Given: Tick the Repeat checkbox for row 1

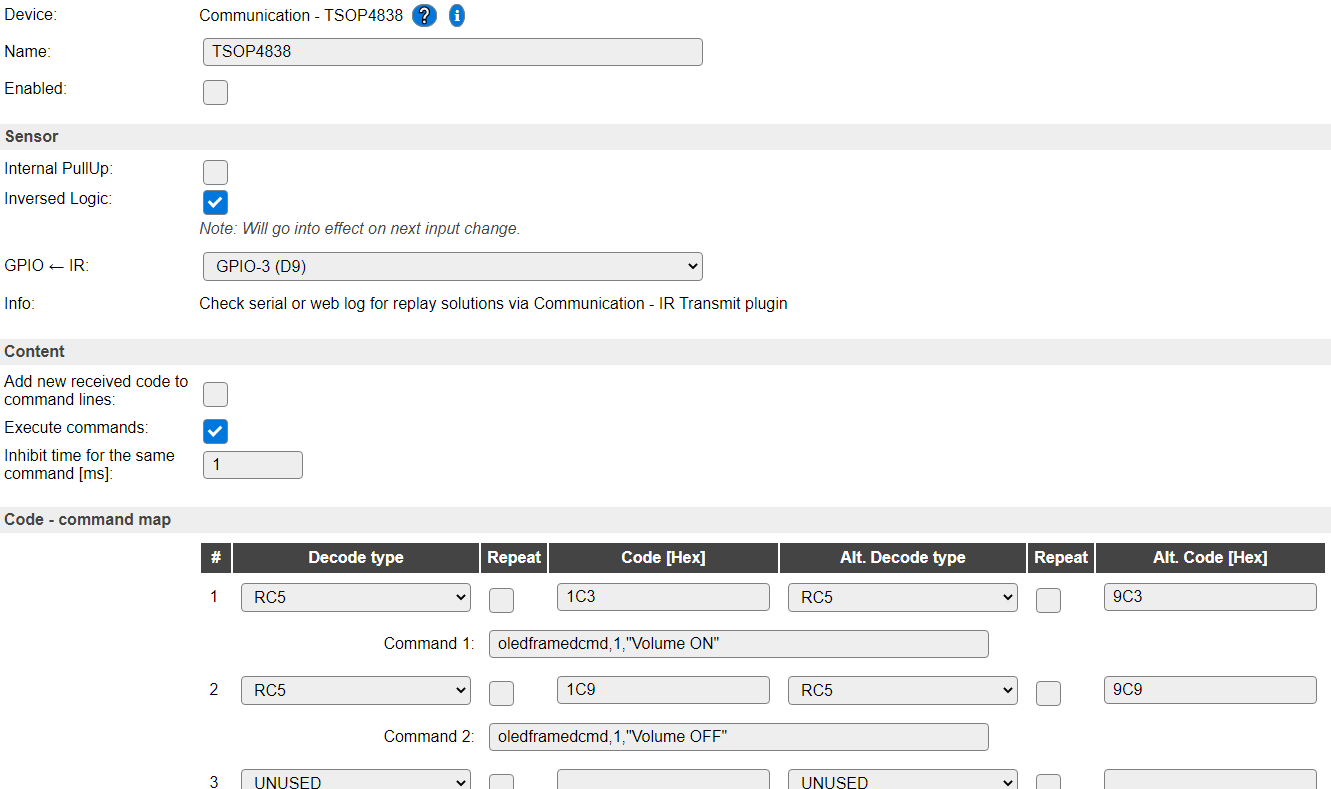Looking at the screenshot, I should [501, 600].
